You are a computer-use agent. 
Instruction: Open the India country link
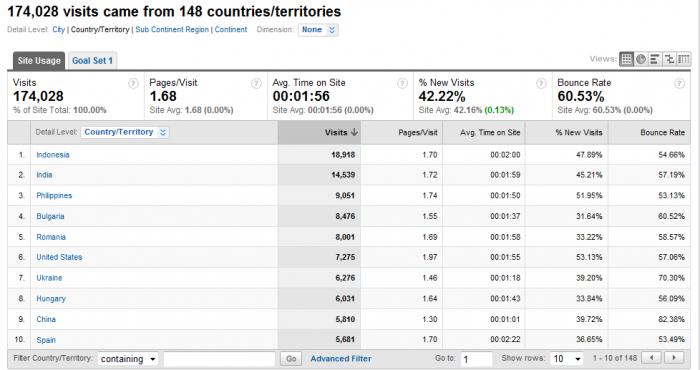(44, 175)
